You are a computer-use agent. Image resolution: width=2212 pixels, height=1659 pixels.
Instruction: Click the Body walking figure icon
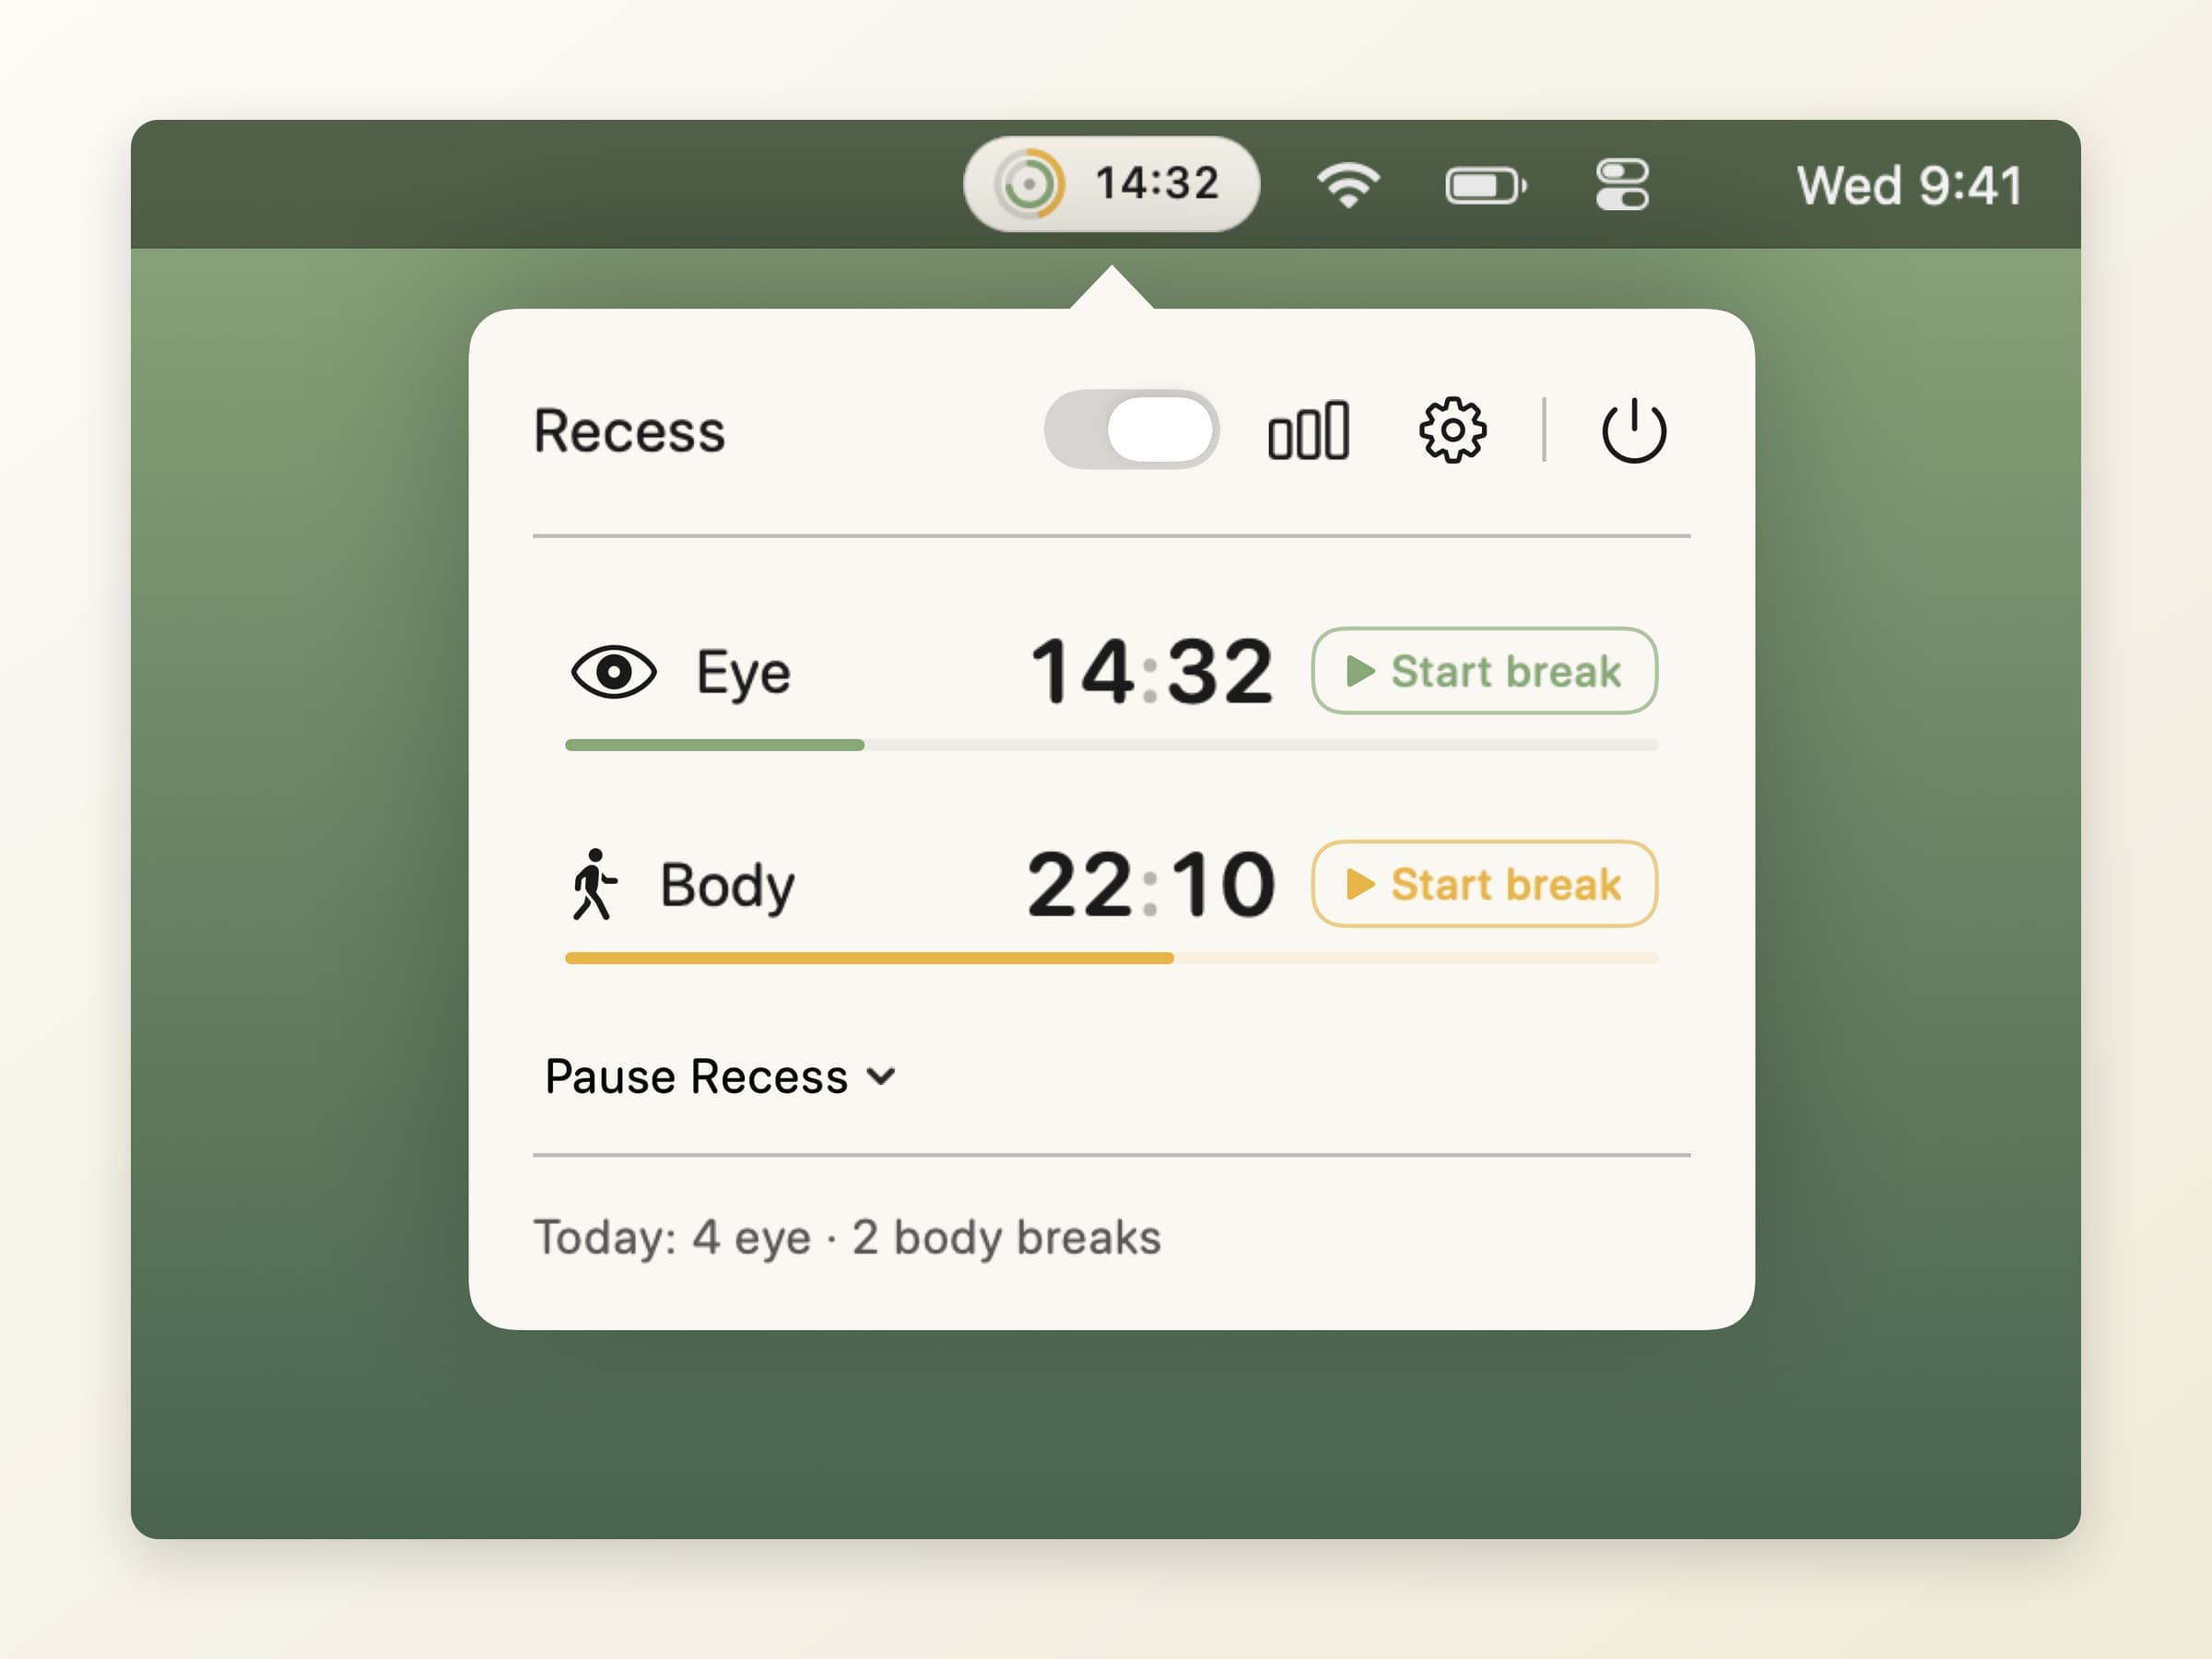pyautogui.click(x=595, y=884)
